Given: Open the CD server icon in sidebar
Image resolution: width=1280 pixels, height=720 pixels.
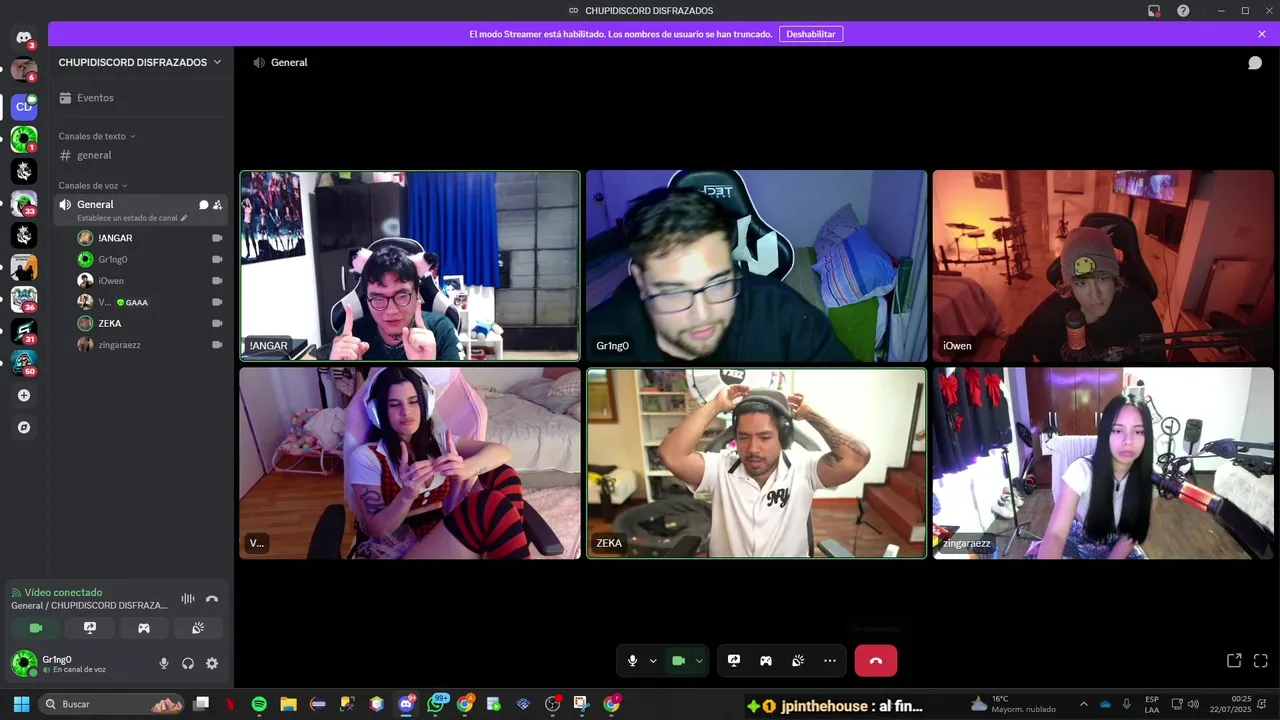Looking at the screenshot, I should [24, 106].
